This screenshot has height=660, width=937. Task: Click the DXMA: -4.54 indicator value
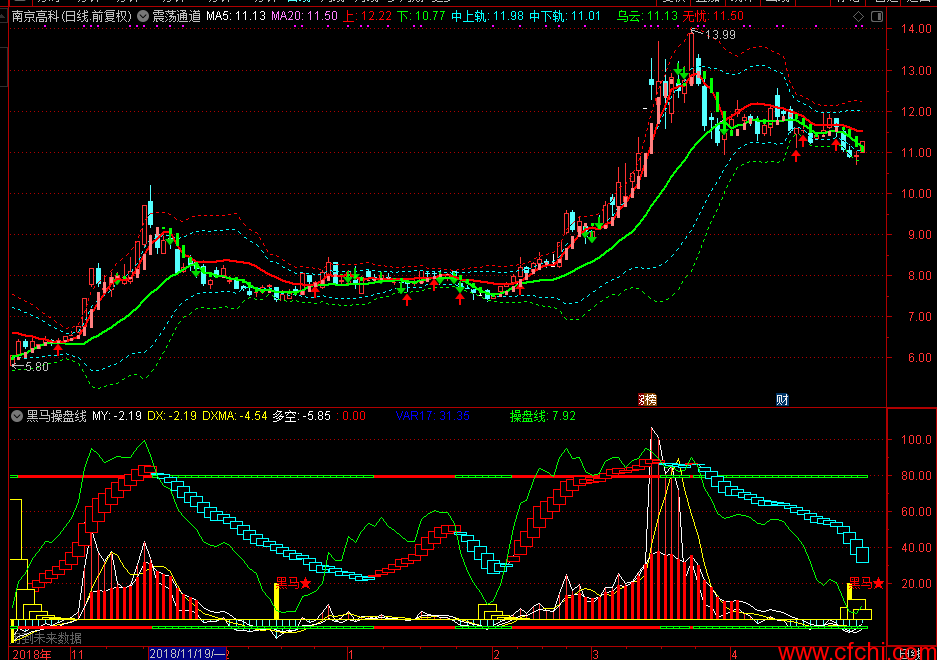click(235, 415)
